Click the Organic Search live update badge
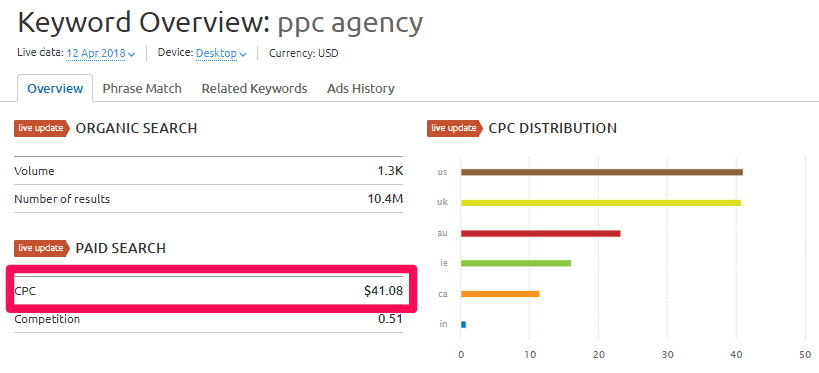The width and height of the screenshot is (819, 373). click(x=42, y=128)
